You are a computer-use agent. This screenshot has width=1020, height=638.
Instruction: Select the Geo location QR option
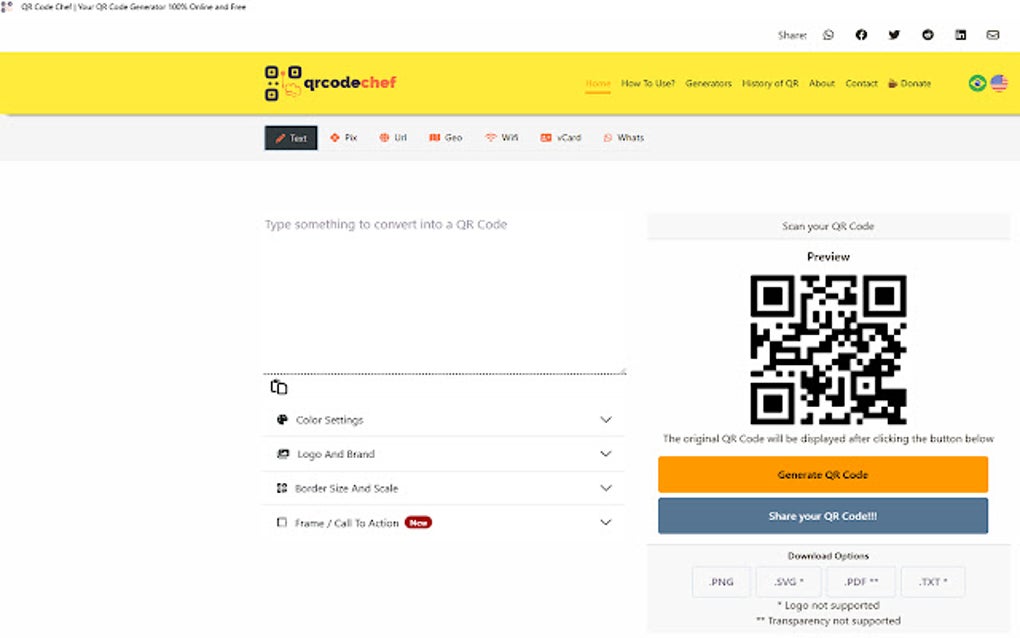[x=444, y=138]
